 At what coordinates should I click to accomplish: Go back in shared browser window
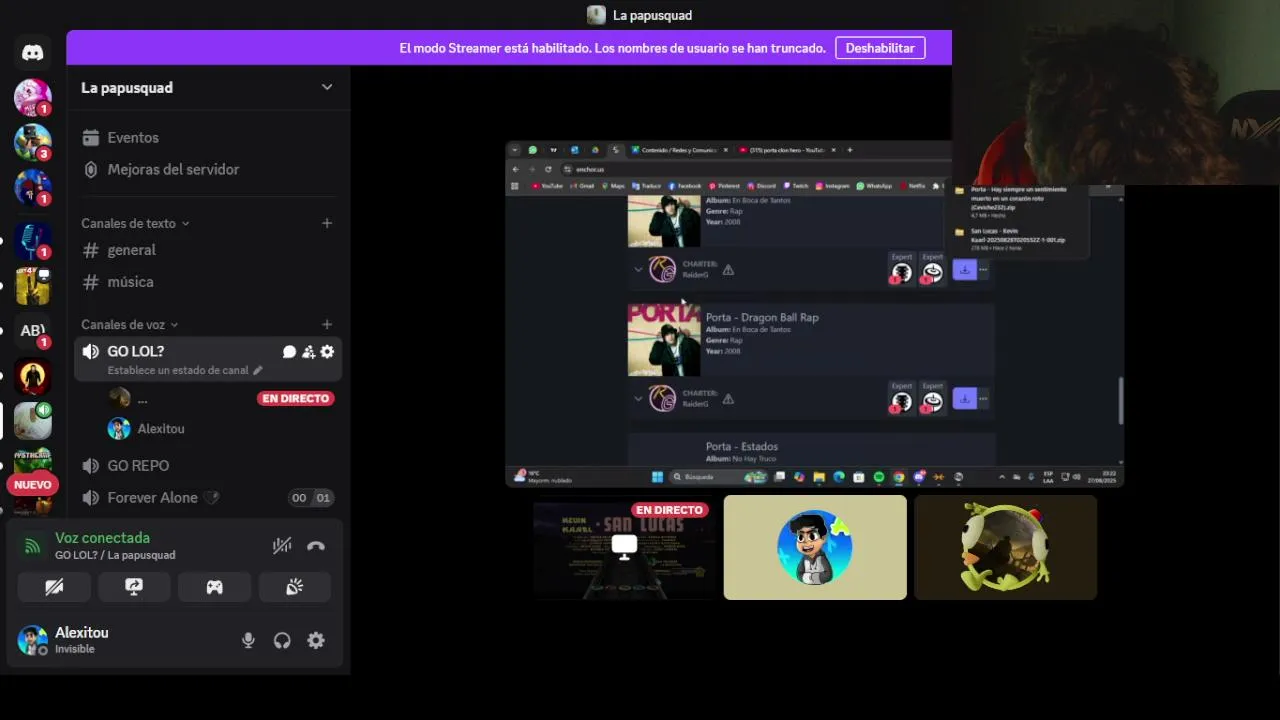(516, 169)
